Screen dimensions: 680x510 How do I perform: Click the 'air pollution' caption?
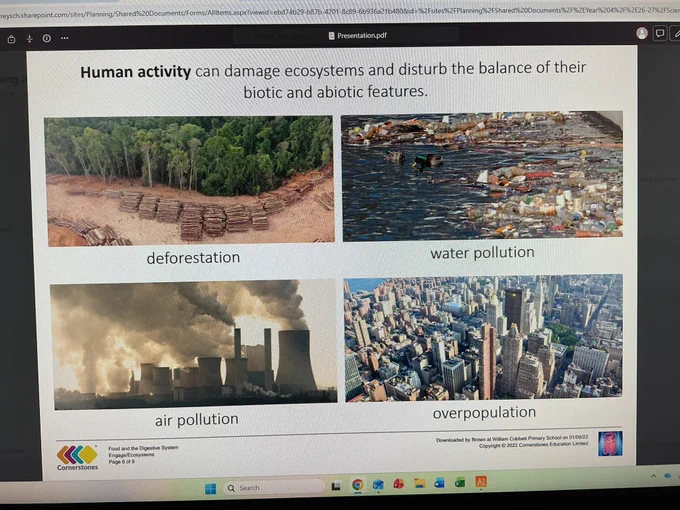(197, 419)
